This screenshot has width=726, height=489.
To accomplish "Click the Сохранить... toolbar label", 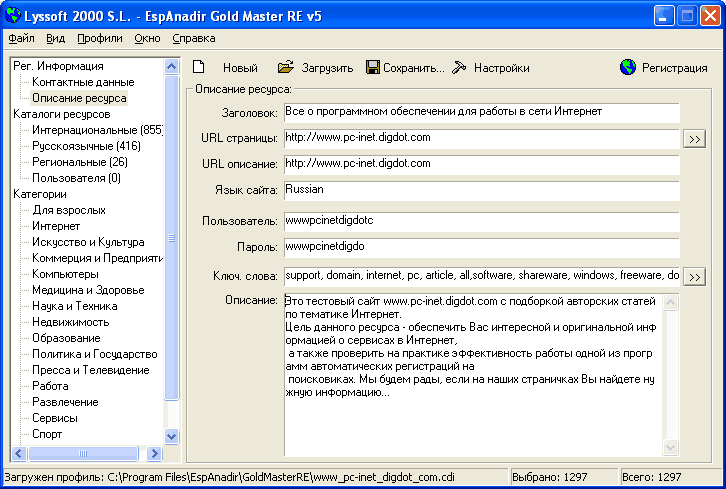I will [413, 68].
